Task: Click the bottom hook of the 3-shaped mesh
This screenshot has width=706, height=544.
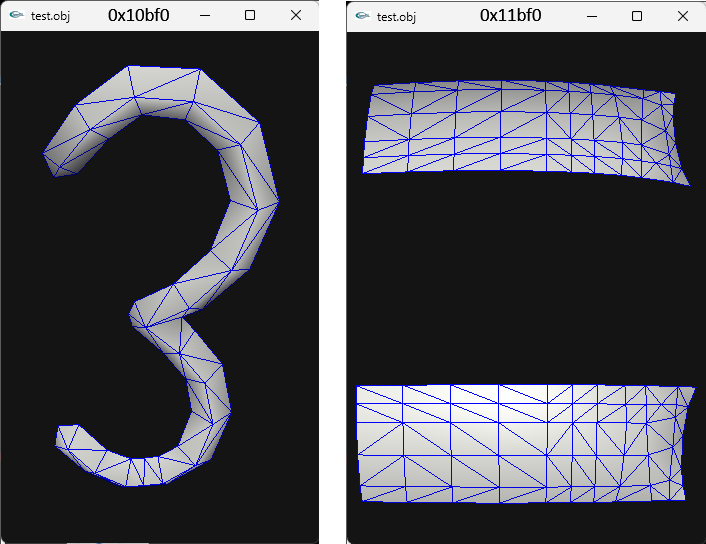Action: [x=140, y=468]
